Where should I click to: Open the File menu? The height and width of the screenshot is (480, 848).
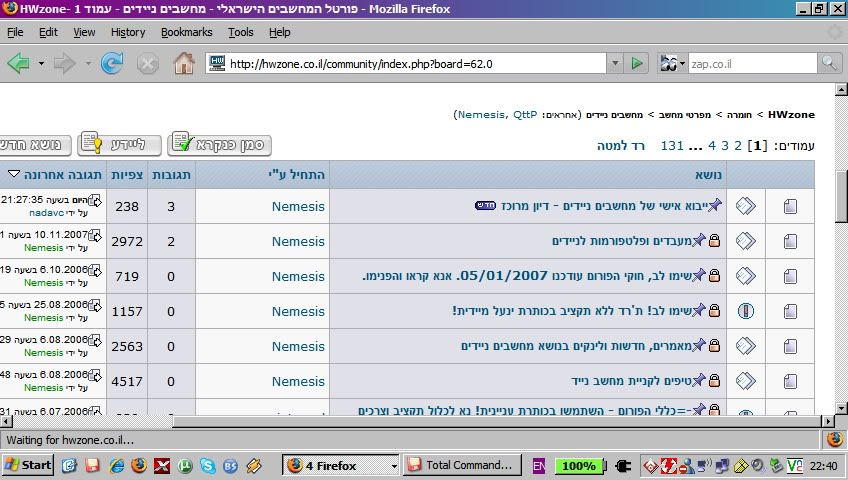pyautogui.click(x=15, y=32)
